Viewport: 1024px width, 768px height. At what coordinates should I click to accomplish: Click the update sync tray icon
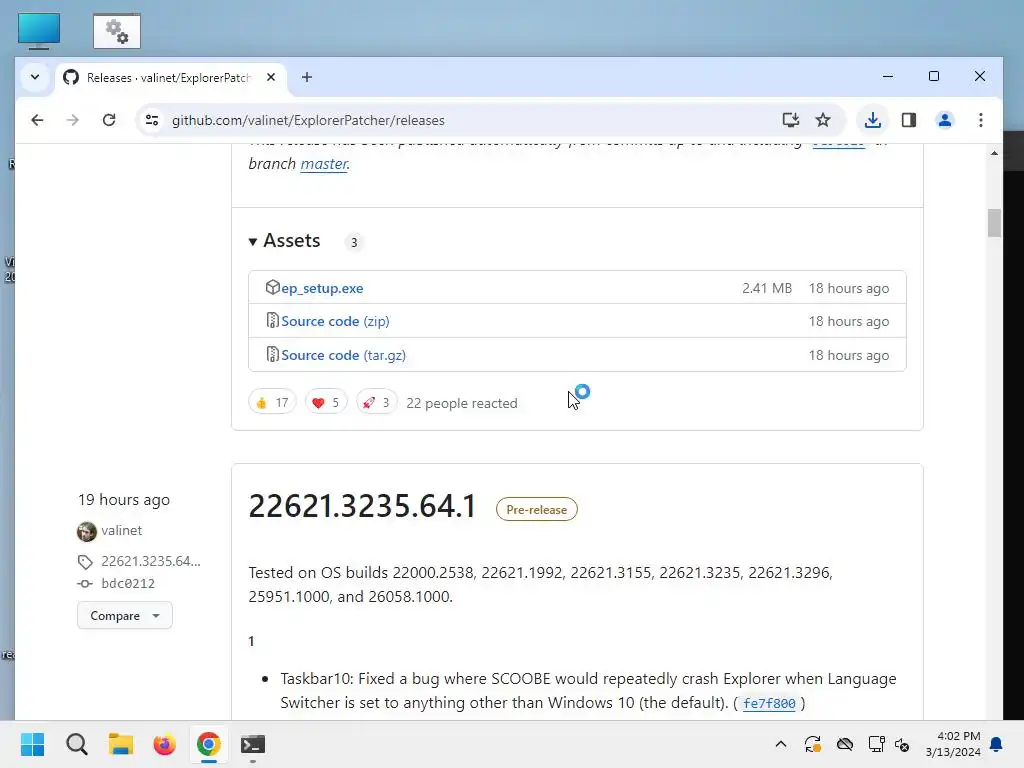coord(812,744)
